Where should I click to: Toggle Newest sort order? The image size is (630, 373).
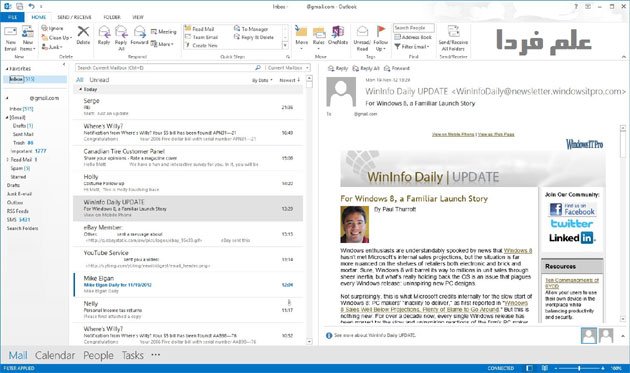point(290,80)
